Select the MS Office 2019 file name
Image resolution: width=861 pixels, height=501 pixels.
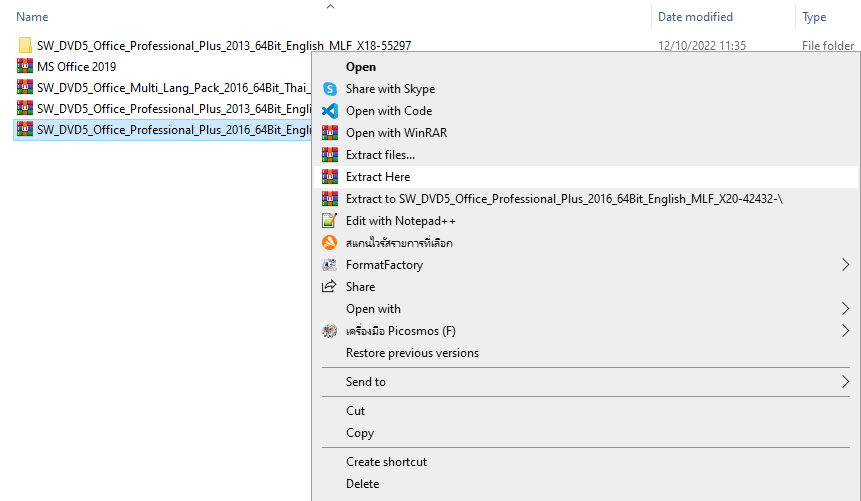(76, 66)
